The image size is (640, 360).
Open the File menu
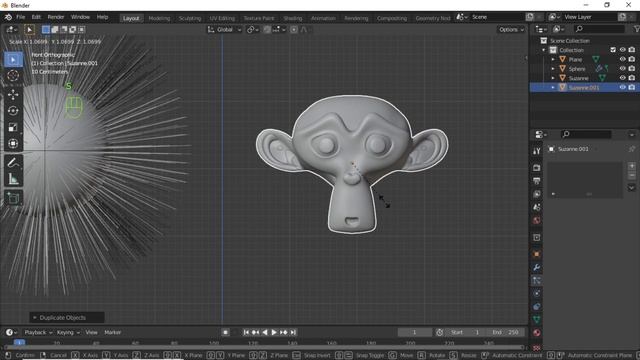pos(20,17)
